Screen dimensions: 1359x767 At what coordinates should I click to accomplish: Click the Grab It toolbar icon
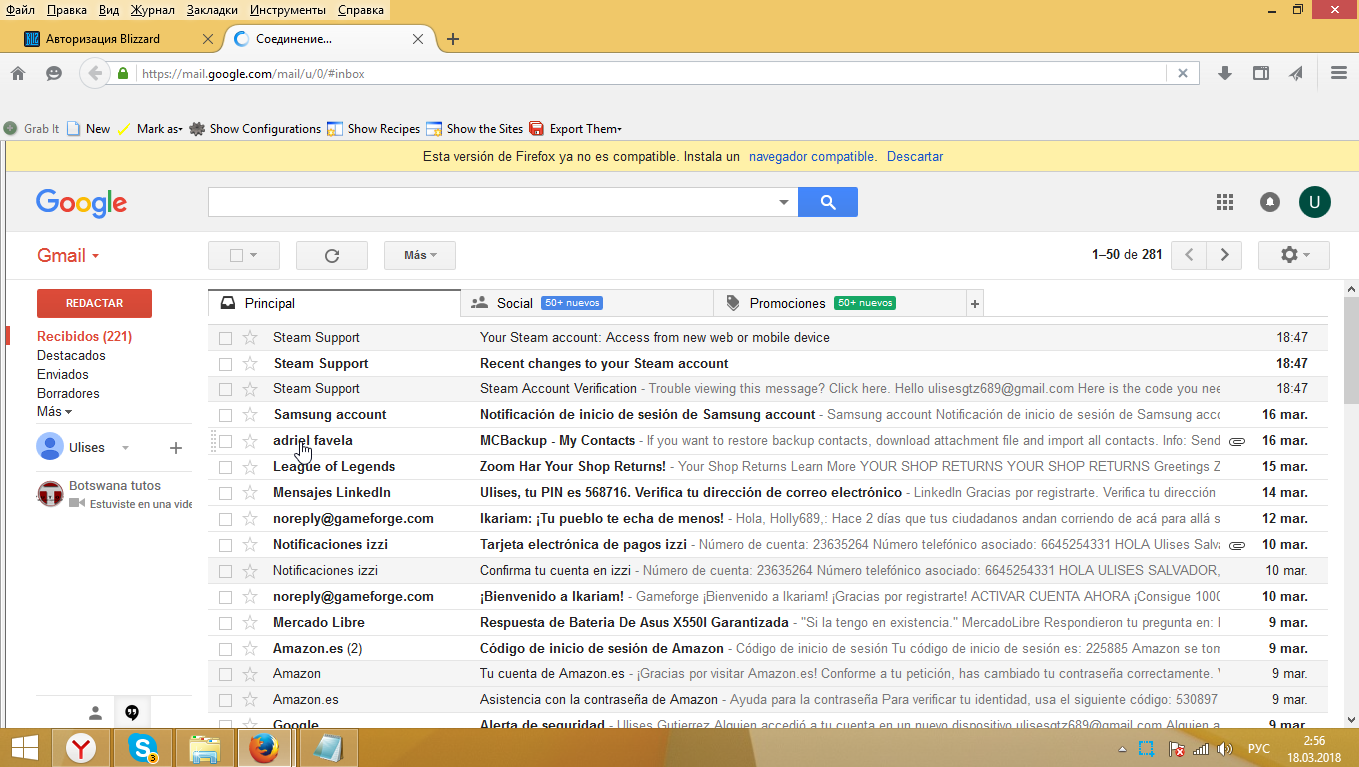click(32, 129)
